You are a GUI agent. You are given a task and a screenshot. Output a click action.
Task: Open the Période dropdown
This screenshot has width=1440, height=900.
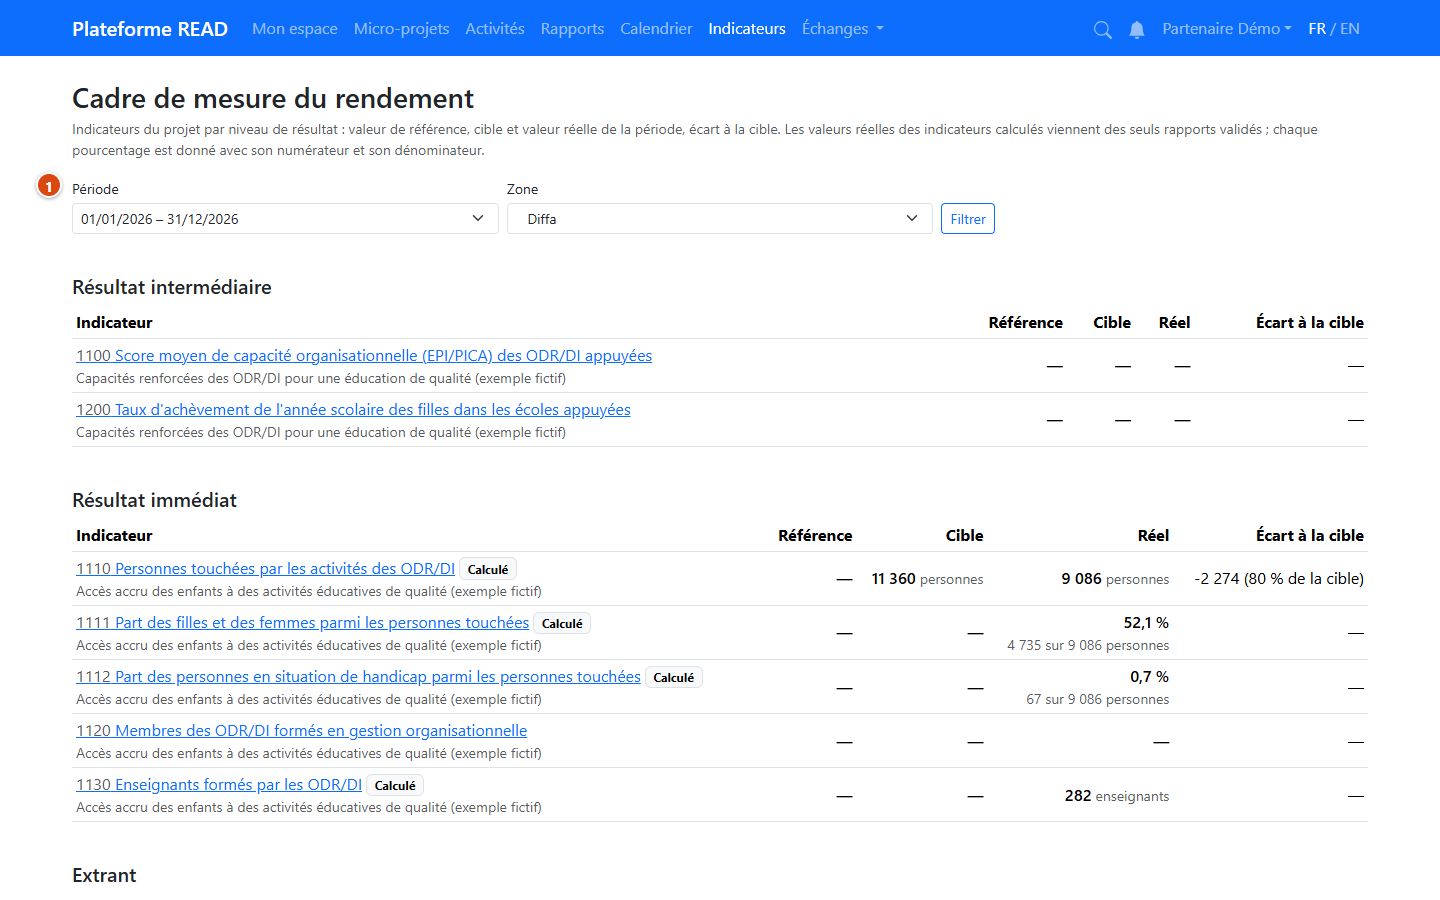(x=285, y=219)
